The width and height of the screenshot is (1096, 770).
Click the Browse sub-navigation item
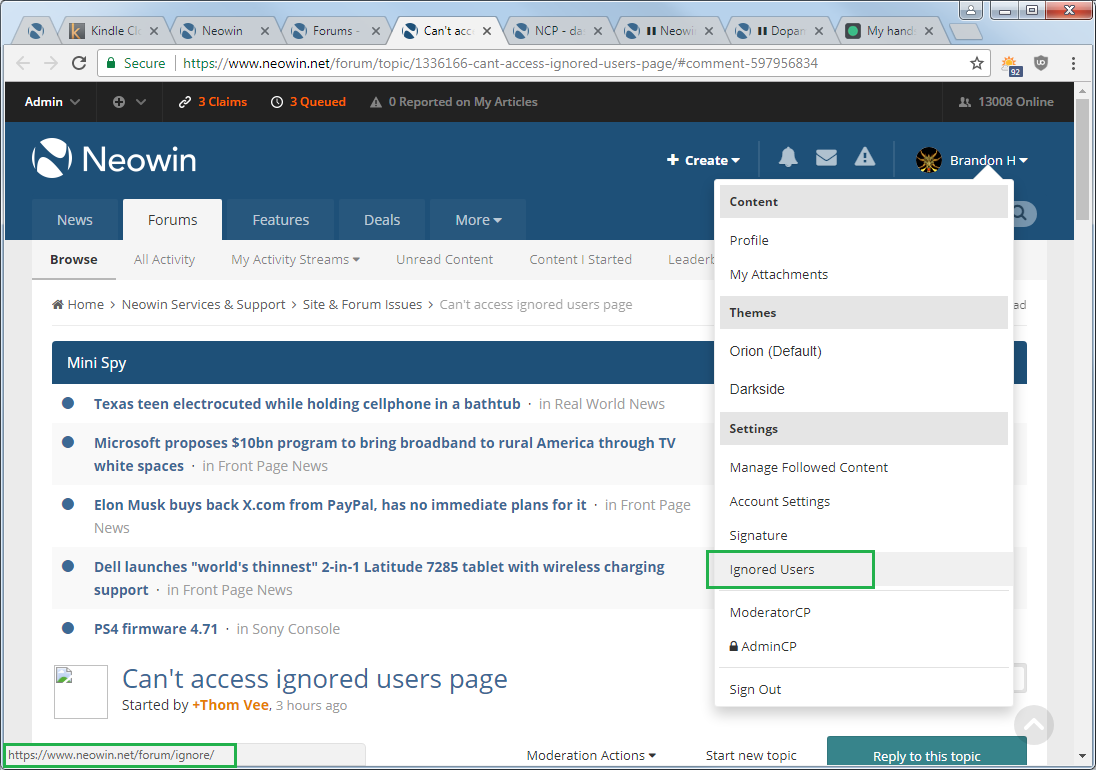pyautogui.click(x=73, y=259)
